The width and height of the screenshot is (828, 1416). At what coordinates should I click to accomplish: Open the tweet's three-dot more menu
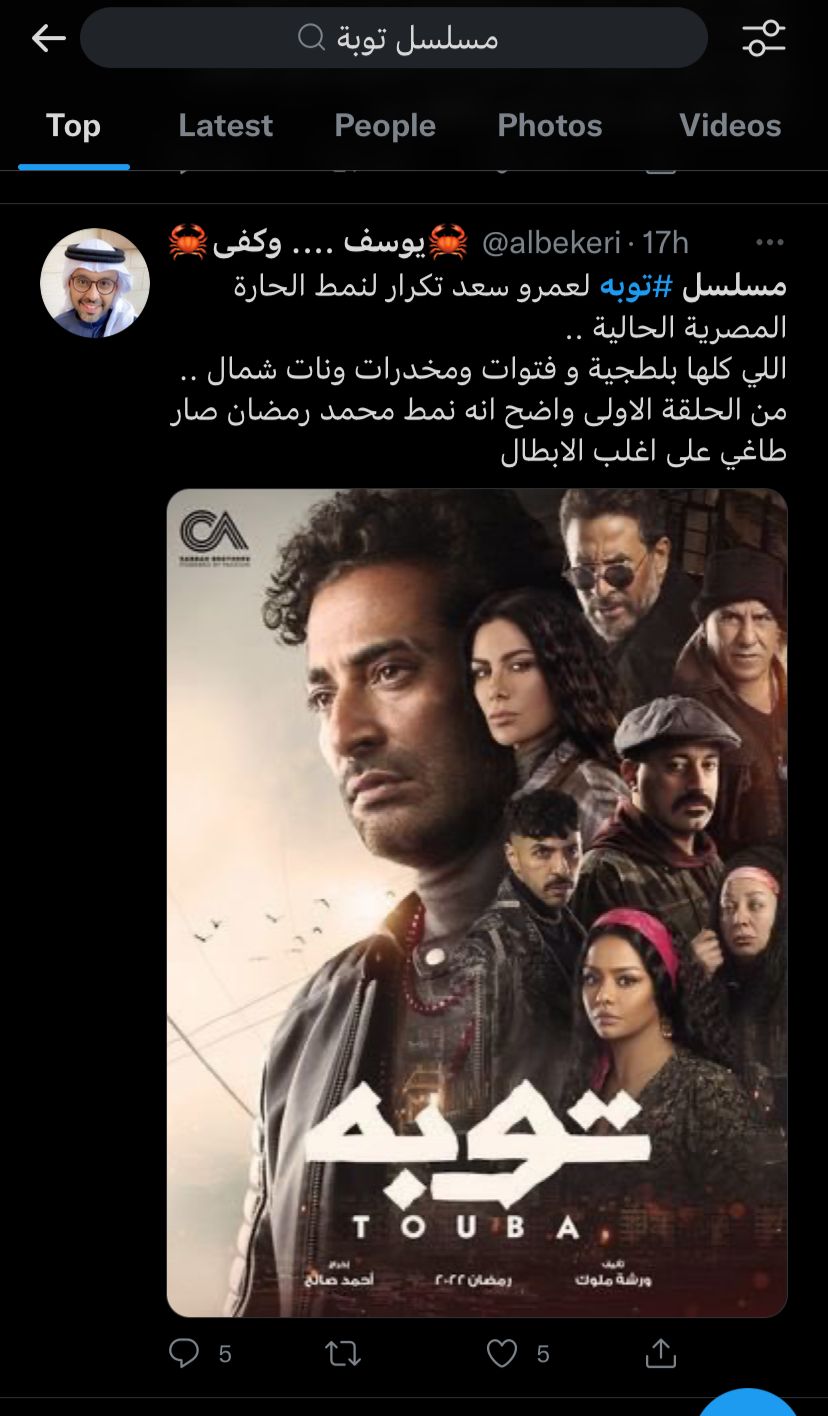770,242
